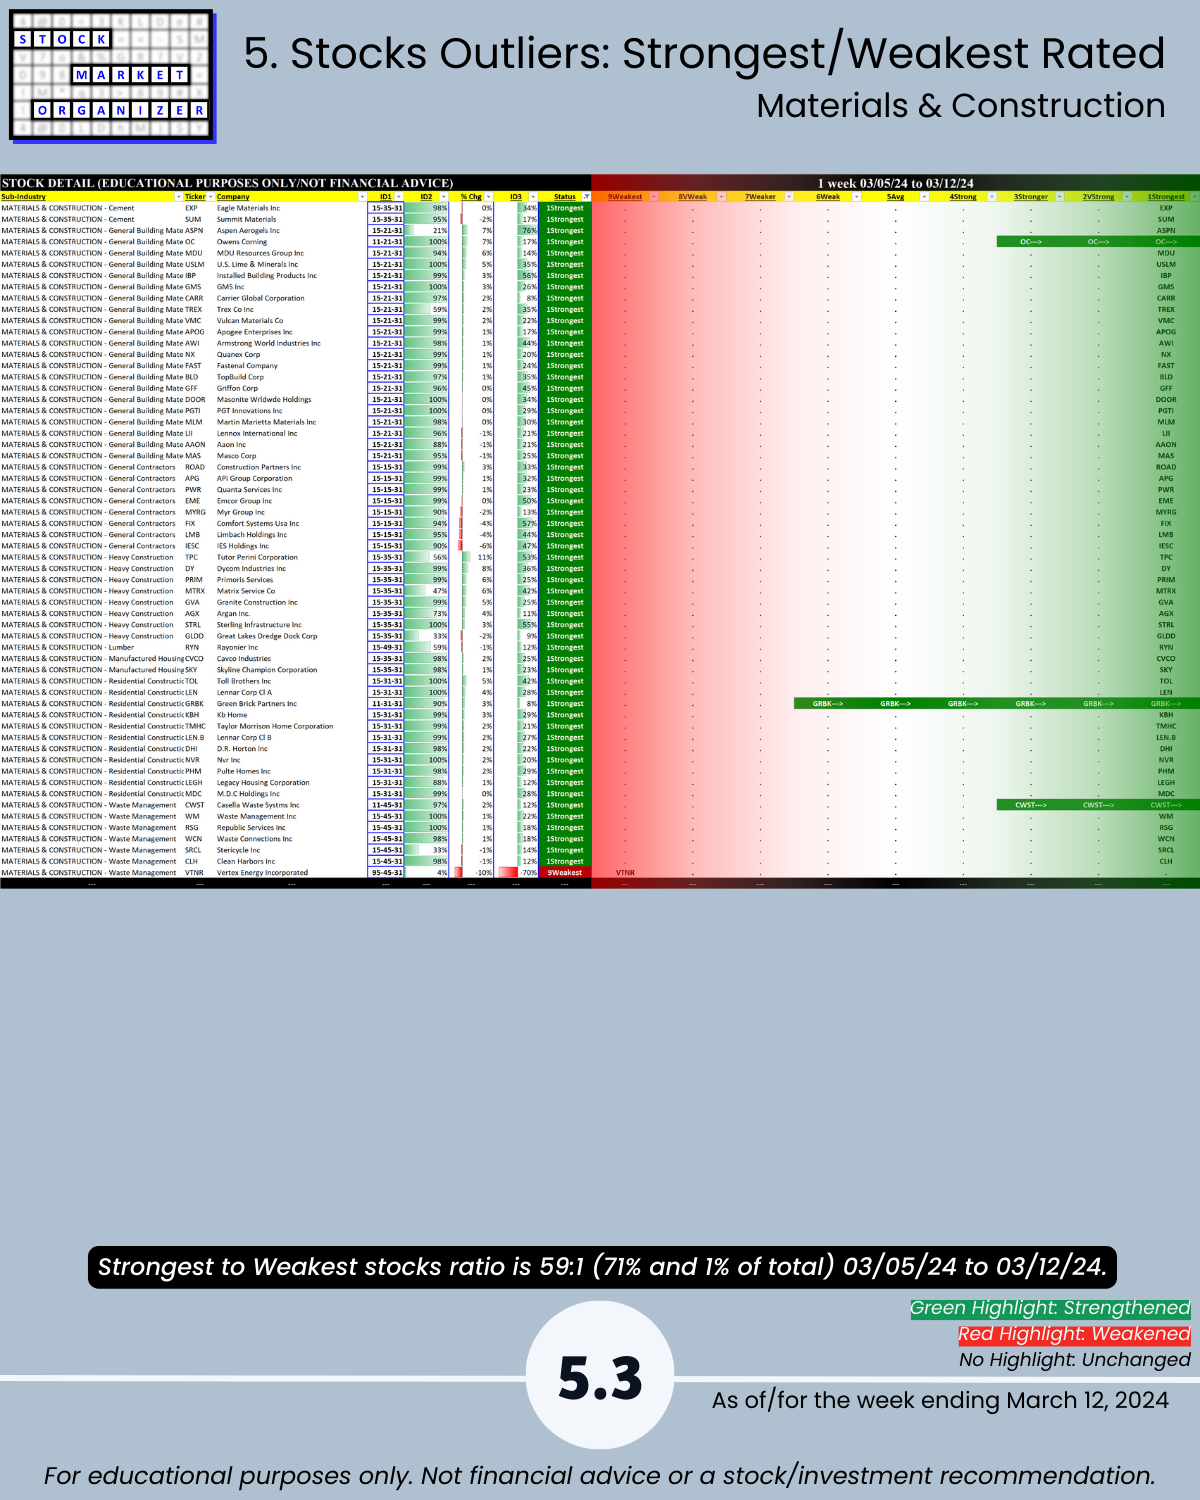This screenshot has height=1500, width=1200.
Task: Select the OC---> cell under 2VStrong
Action: [1098, 242]
